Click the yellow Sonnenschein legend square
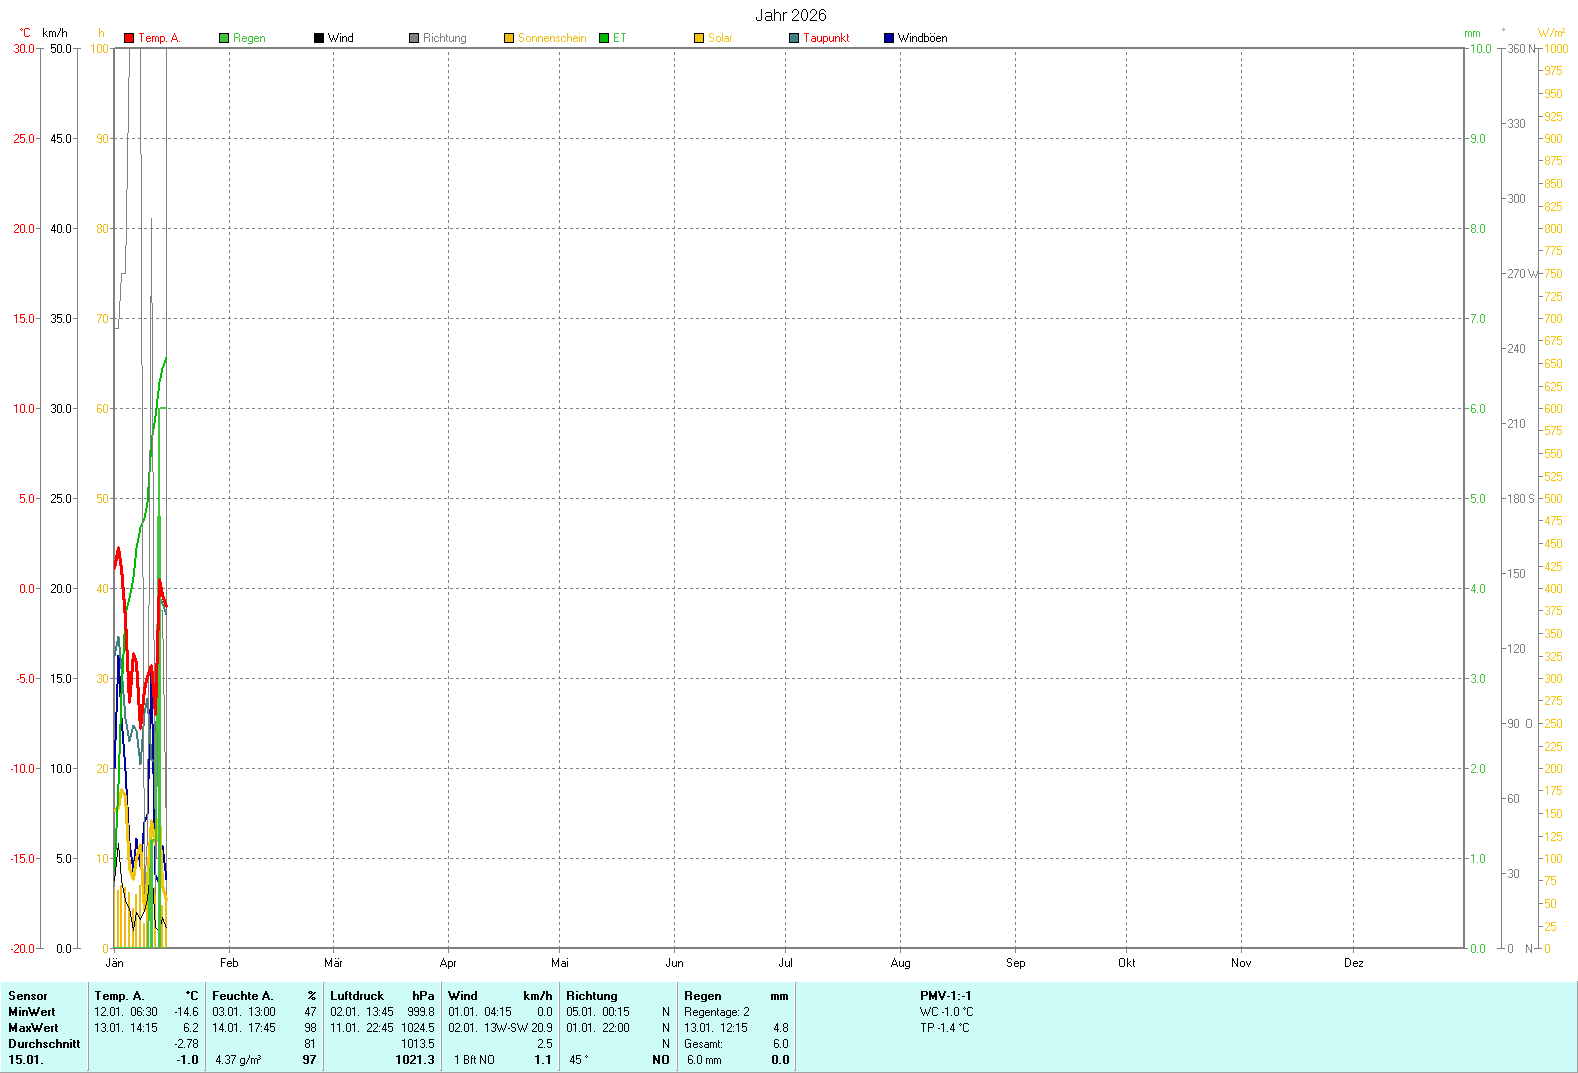 click(x=509, y=38)
